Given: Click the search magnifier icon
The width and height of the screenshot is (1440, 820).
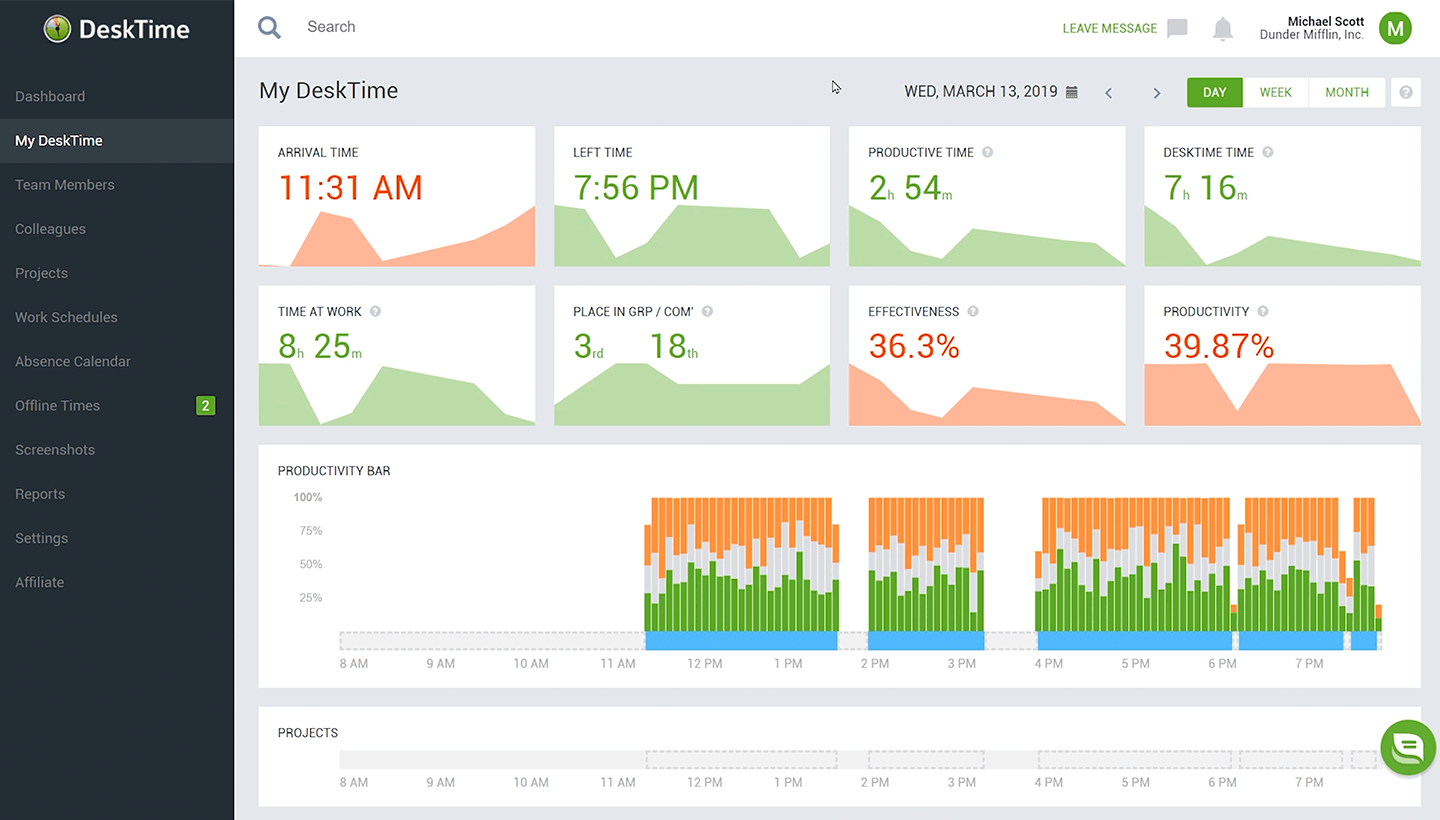Looking at the screenshot, I should [x=268, y=27].
